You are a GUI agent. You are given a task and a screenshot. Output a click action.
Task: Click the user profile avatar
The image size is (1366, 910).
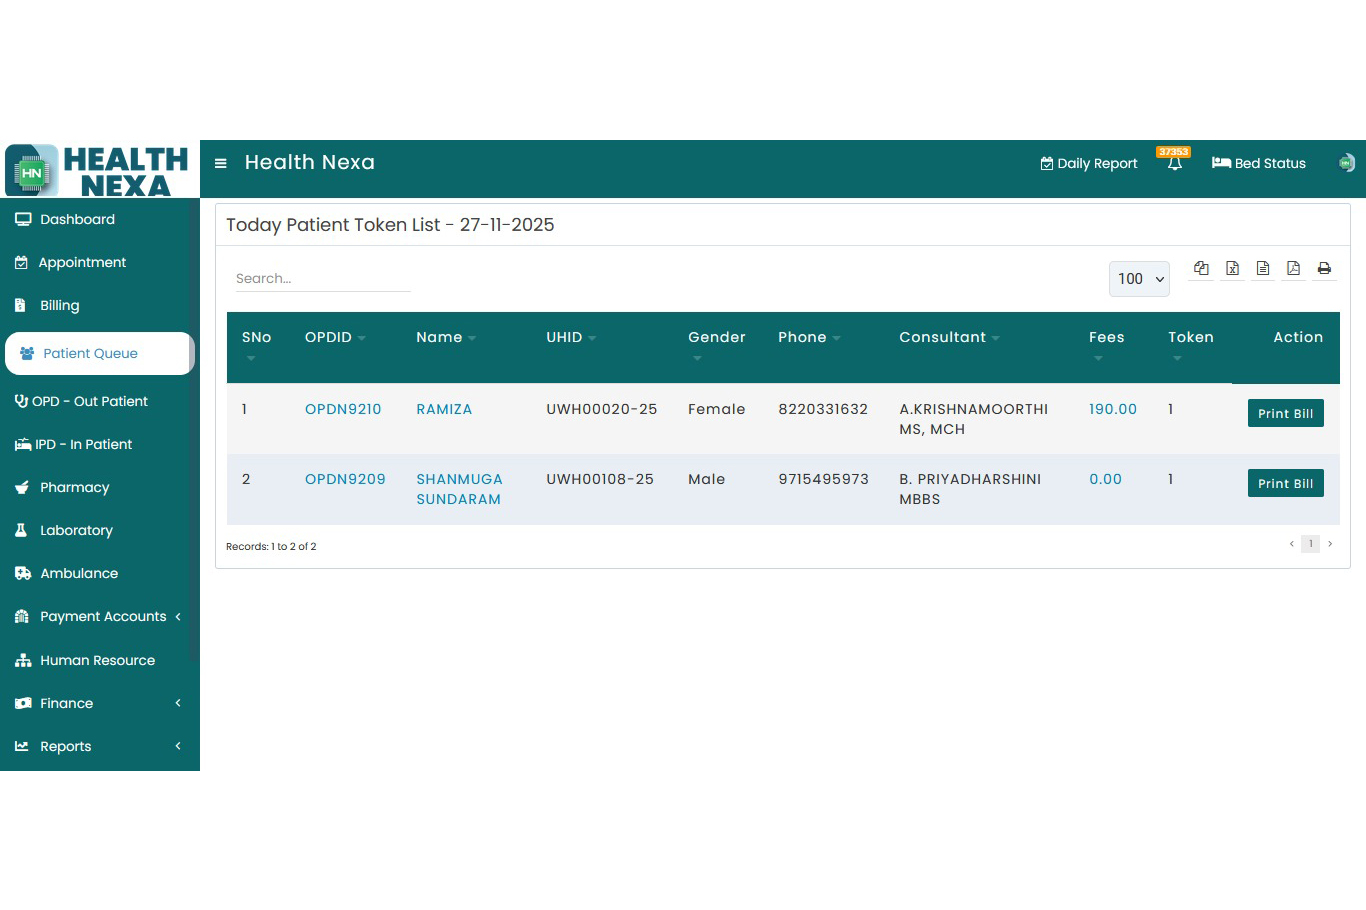tap(1346, 163)
